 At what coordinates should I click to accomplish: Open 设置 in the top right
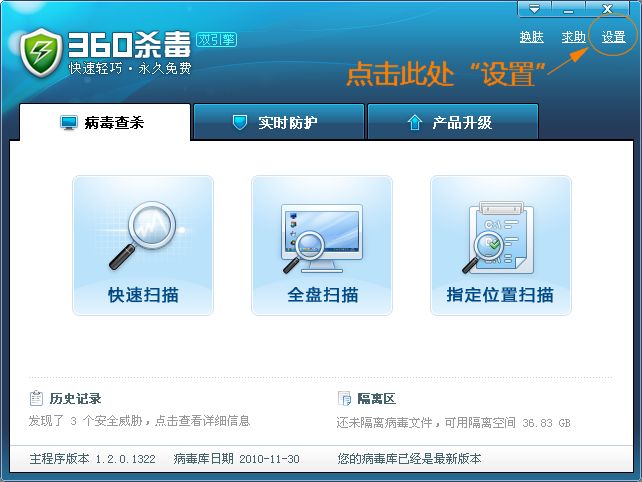tap(613, 37)
